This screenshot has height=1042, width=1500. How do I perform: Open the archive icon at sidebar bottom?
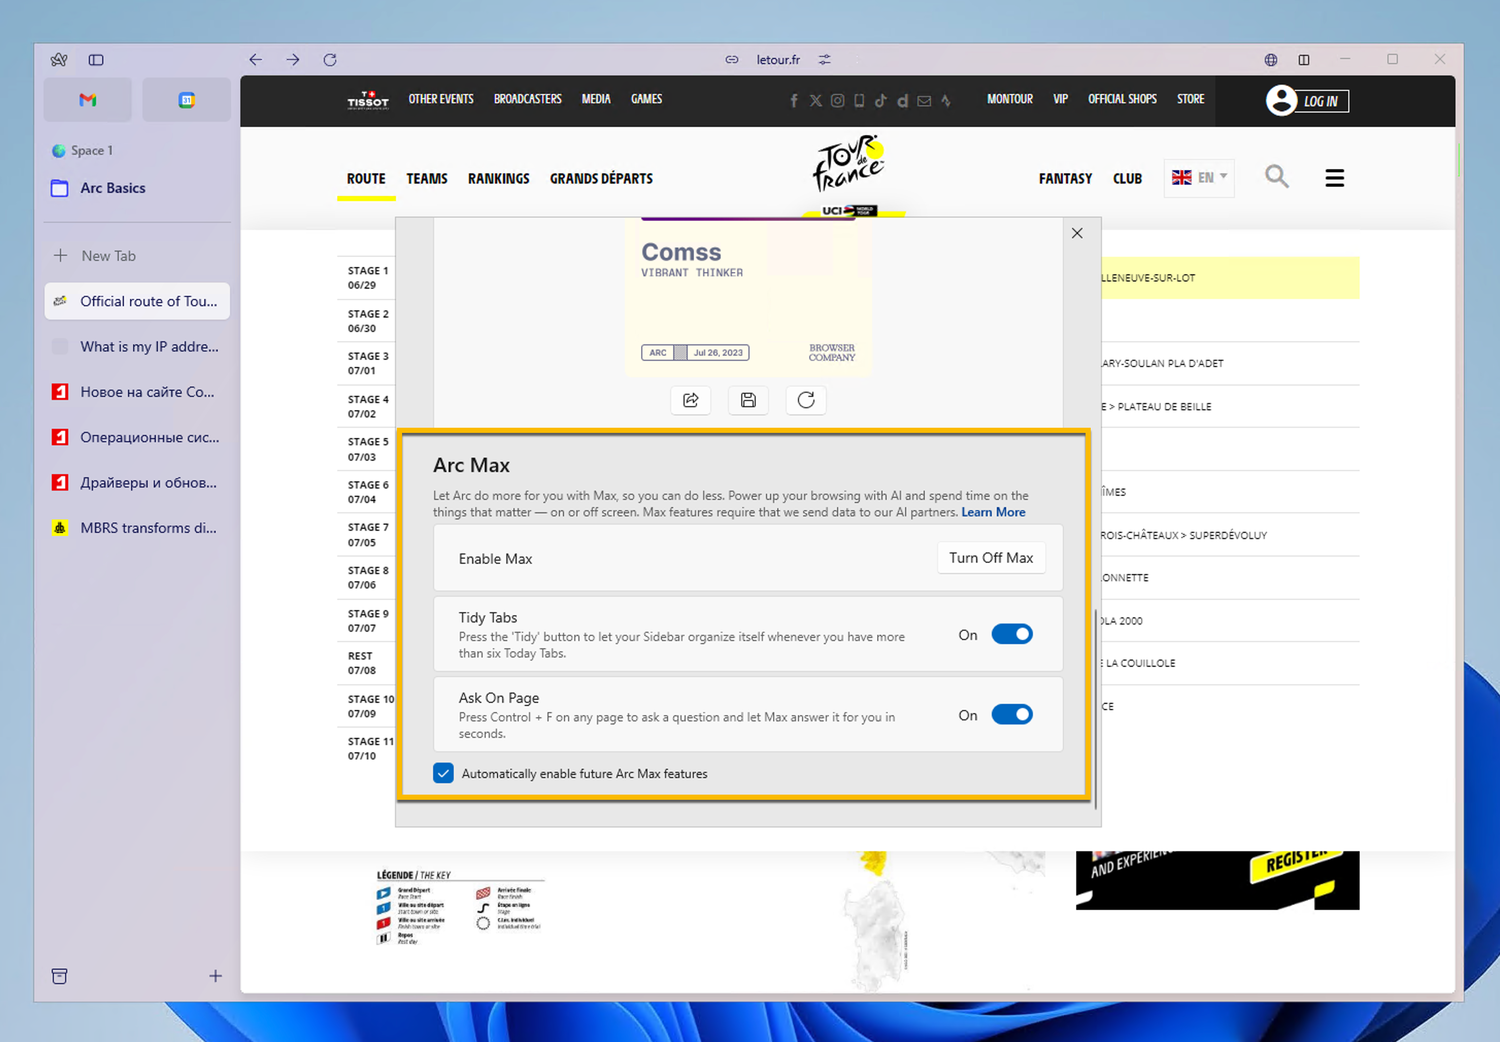(x=60, y=976)
